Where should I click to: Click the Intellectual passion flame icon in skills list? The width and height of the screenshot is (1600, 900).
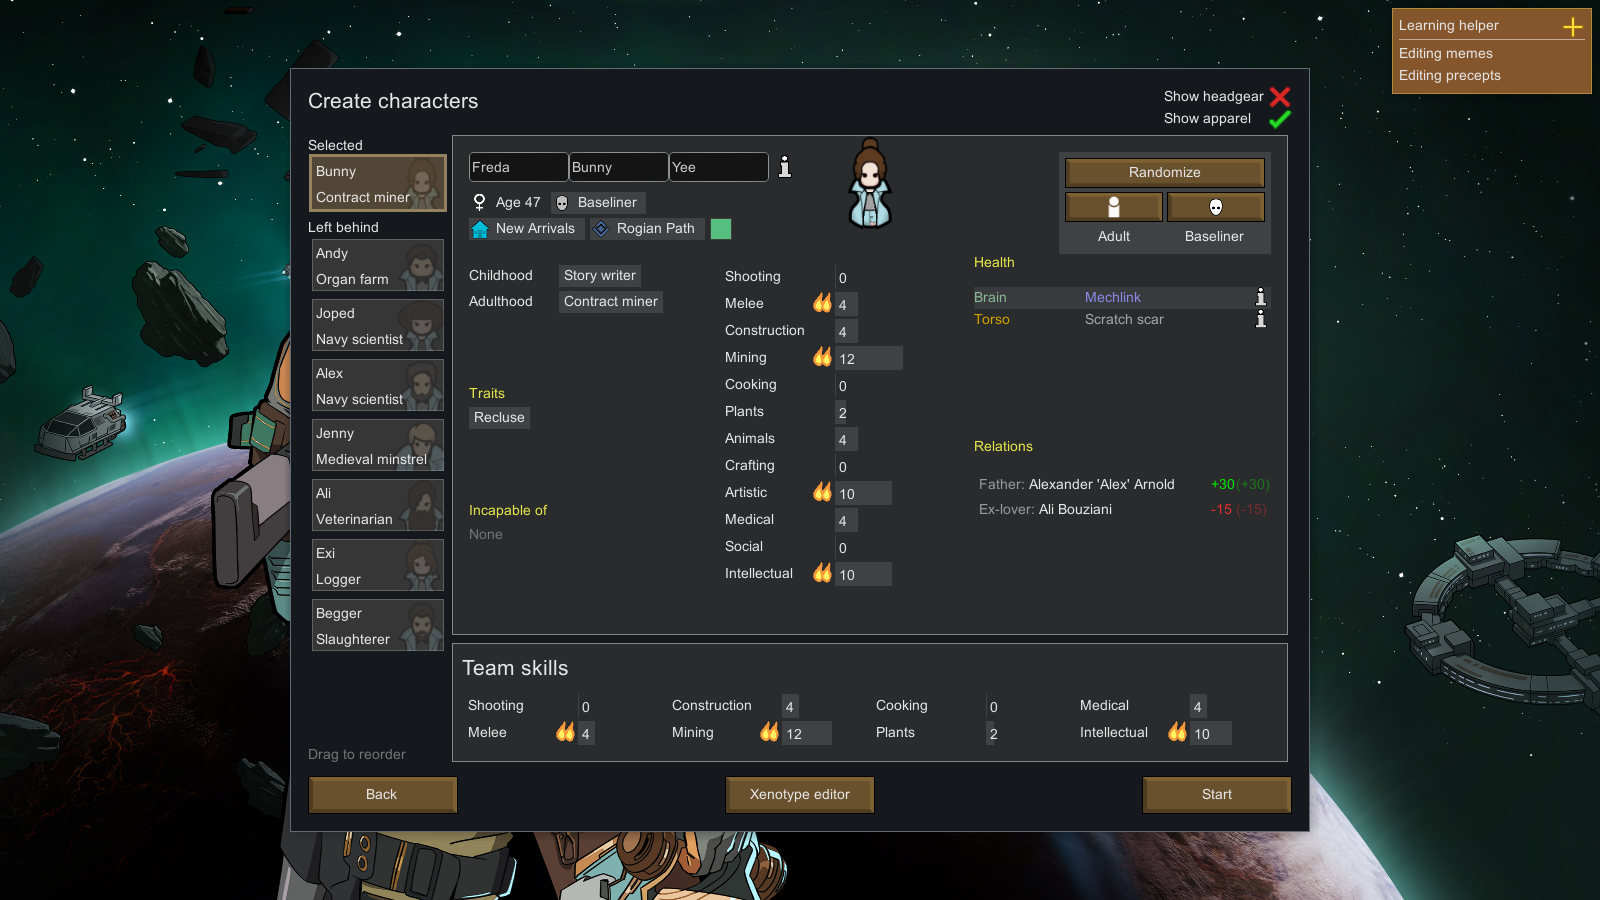[x=822, y=573]
